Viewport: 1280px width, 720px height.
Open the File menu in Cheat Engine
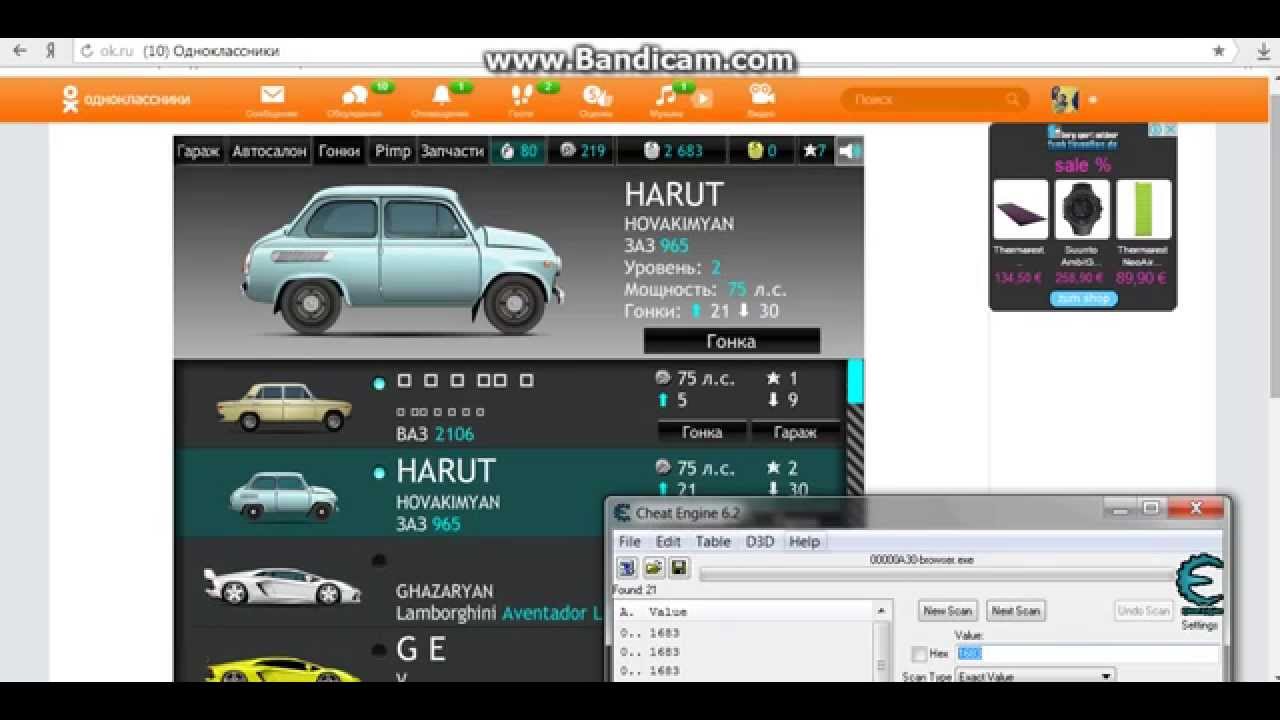pos(630,542)
